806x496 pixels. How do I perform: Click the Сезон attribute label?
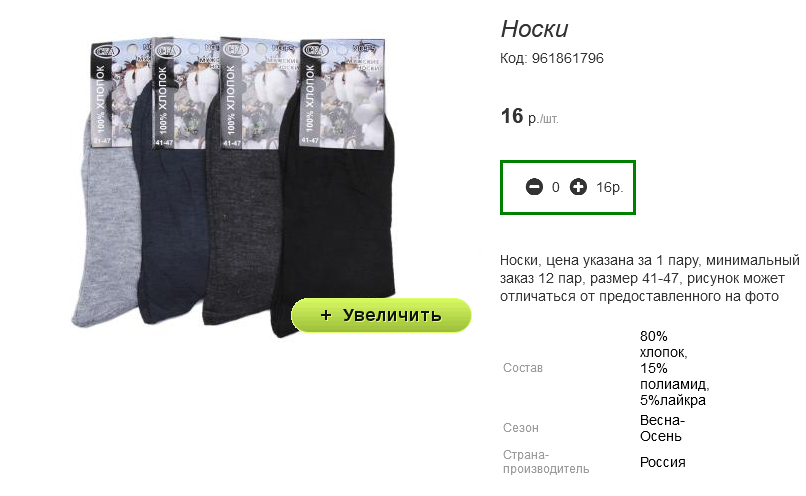pos(521,428)
